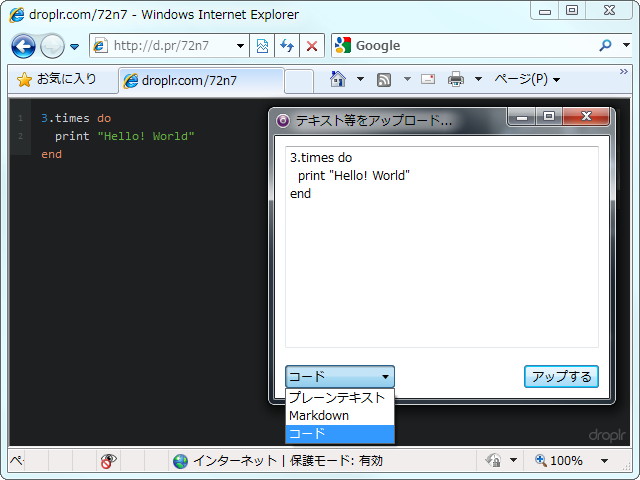Expand the Home button dropdown arrow

360,79
